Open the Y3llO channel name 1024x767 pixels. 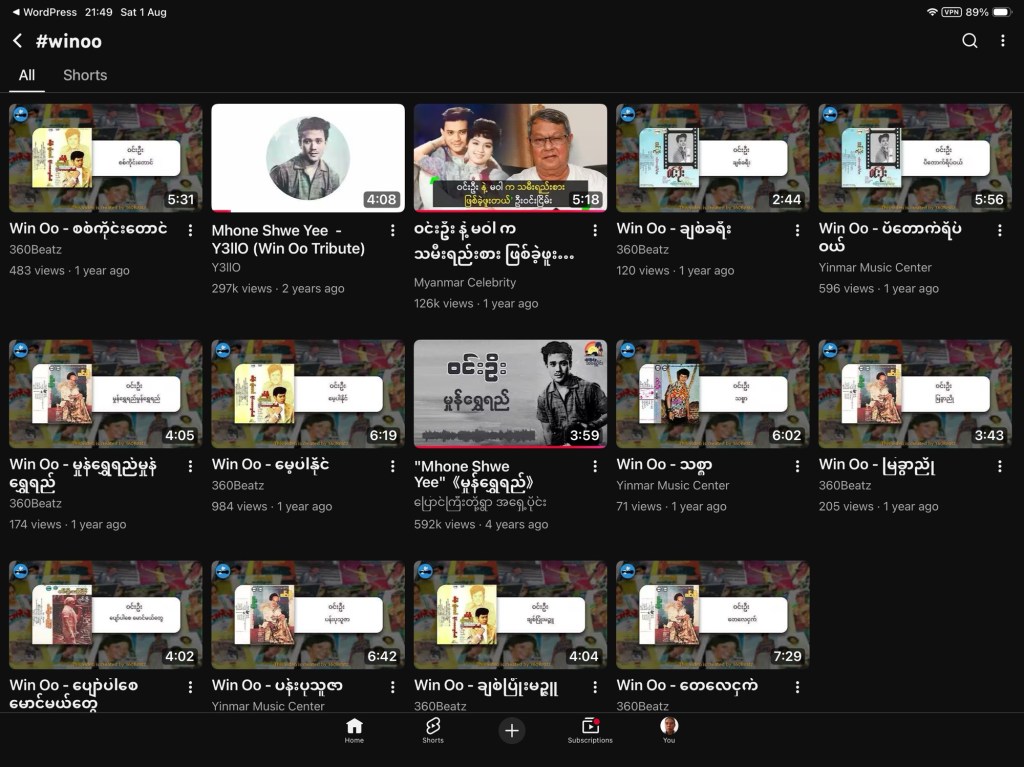(x=226, y=267)
